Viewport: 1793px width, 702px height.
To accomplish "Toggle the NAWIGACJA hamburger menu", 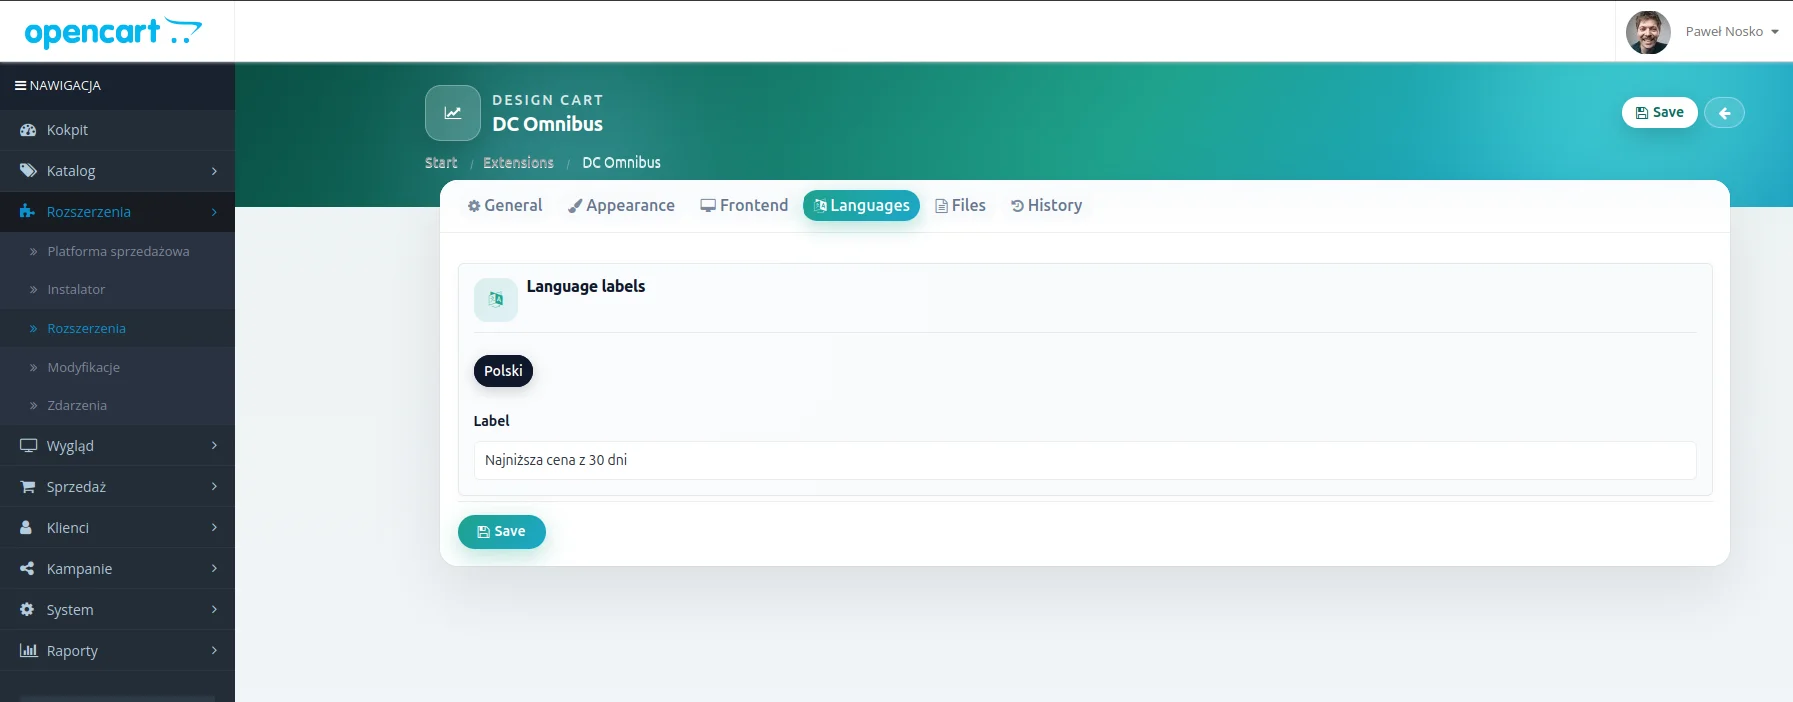I will coord(20,86).
